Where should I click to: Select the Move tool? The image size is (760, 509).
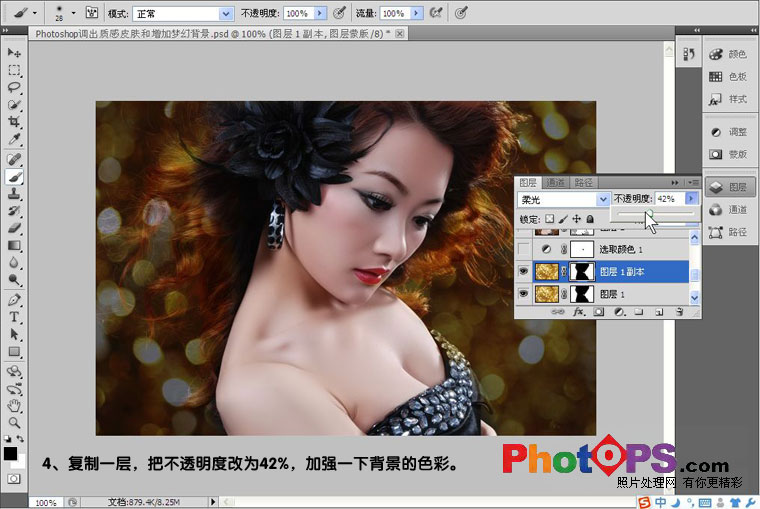point(14,52)
